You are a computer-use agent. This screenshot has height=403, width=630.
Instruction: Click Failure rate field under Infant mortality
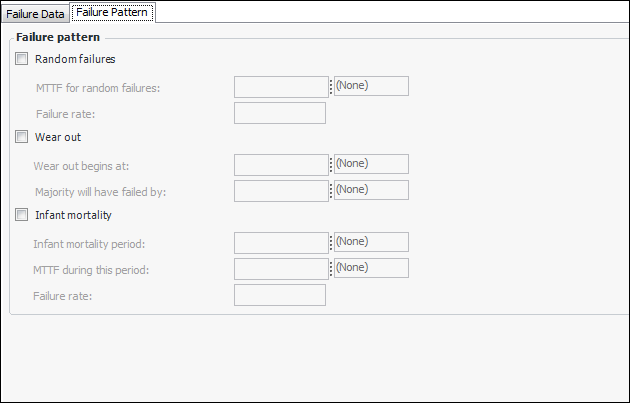pos(279,295)
